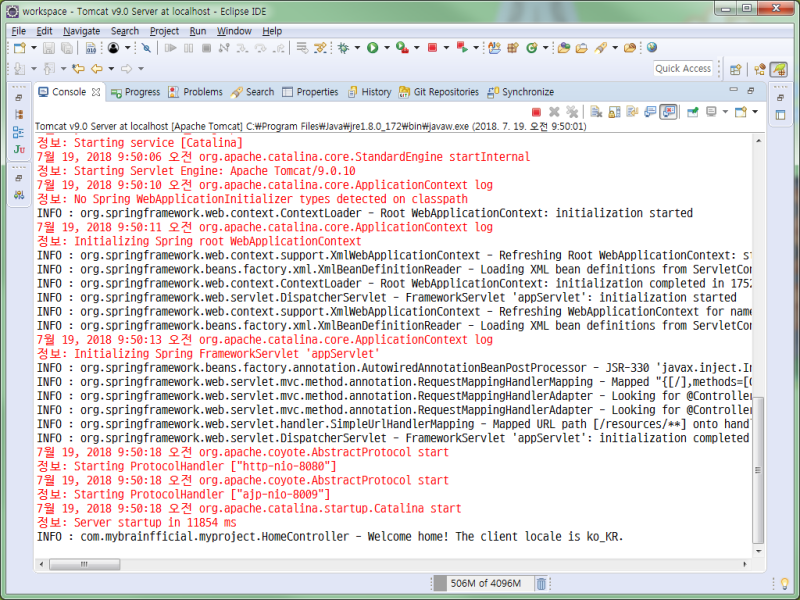Open the Navigate menu
The image size is (800, 600).
81,31
